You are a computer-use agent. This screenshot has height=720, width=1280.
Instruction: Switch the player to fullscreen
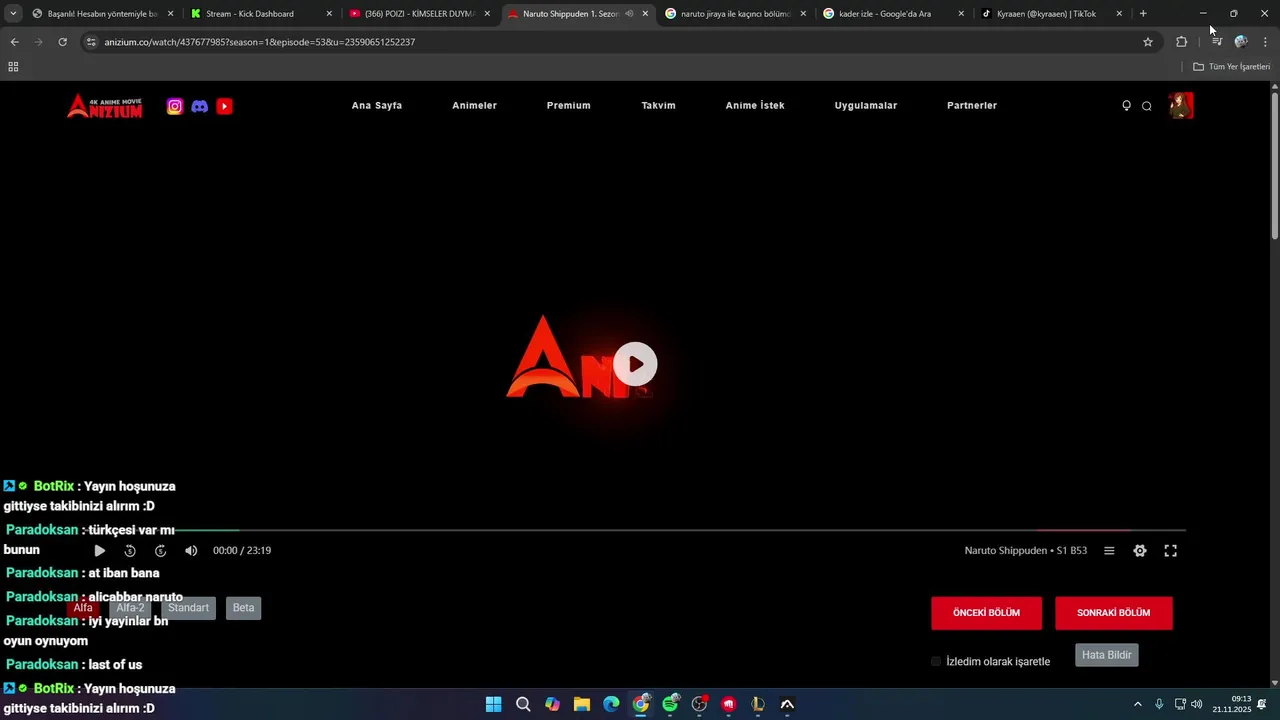tap(1171, 551)
